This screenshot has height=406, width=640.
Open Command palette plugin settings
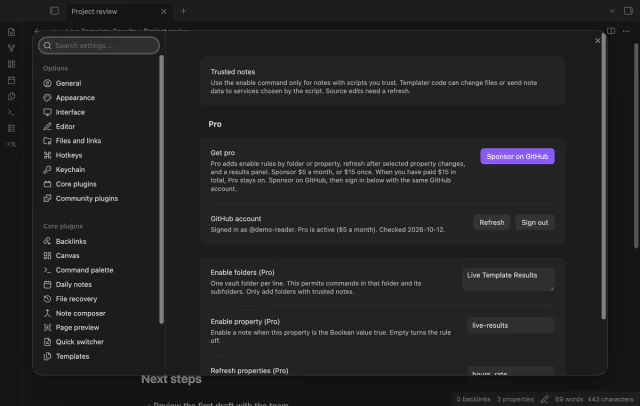click(x=78, y=270)
